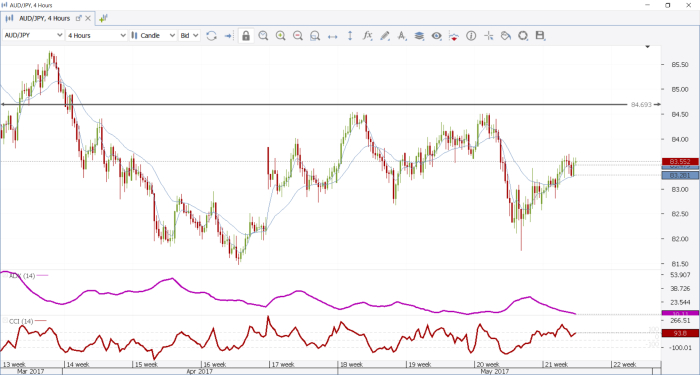Toggle the crosshair cursor tool

(x=488, y=36)
